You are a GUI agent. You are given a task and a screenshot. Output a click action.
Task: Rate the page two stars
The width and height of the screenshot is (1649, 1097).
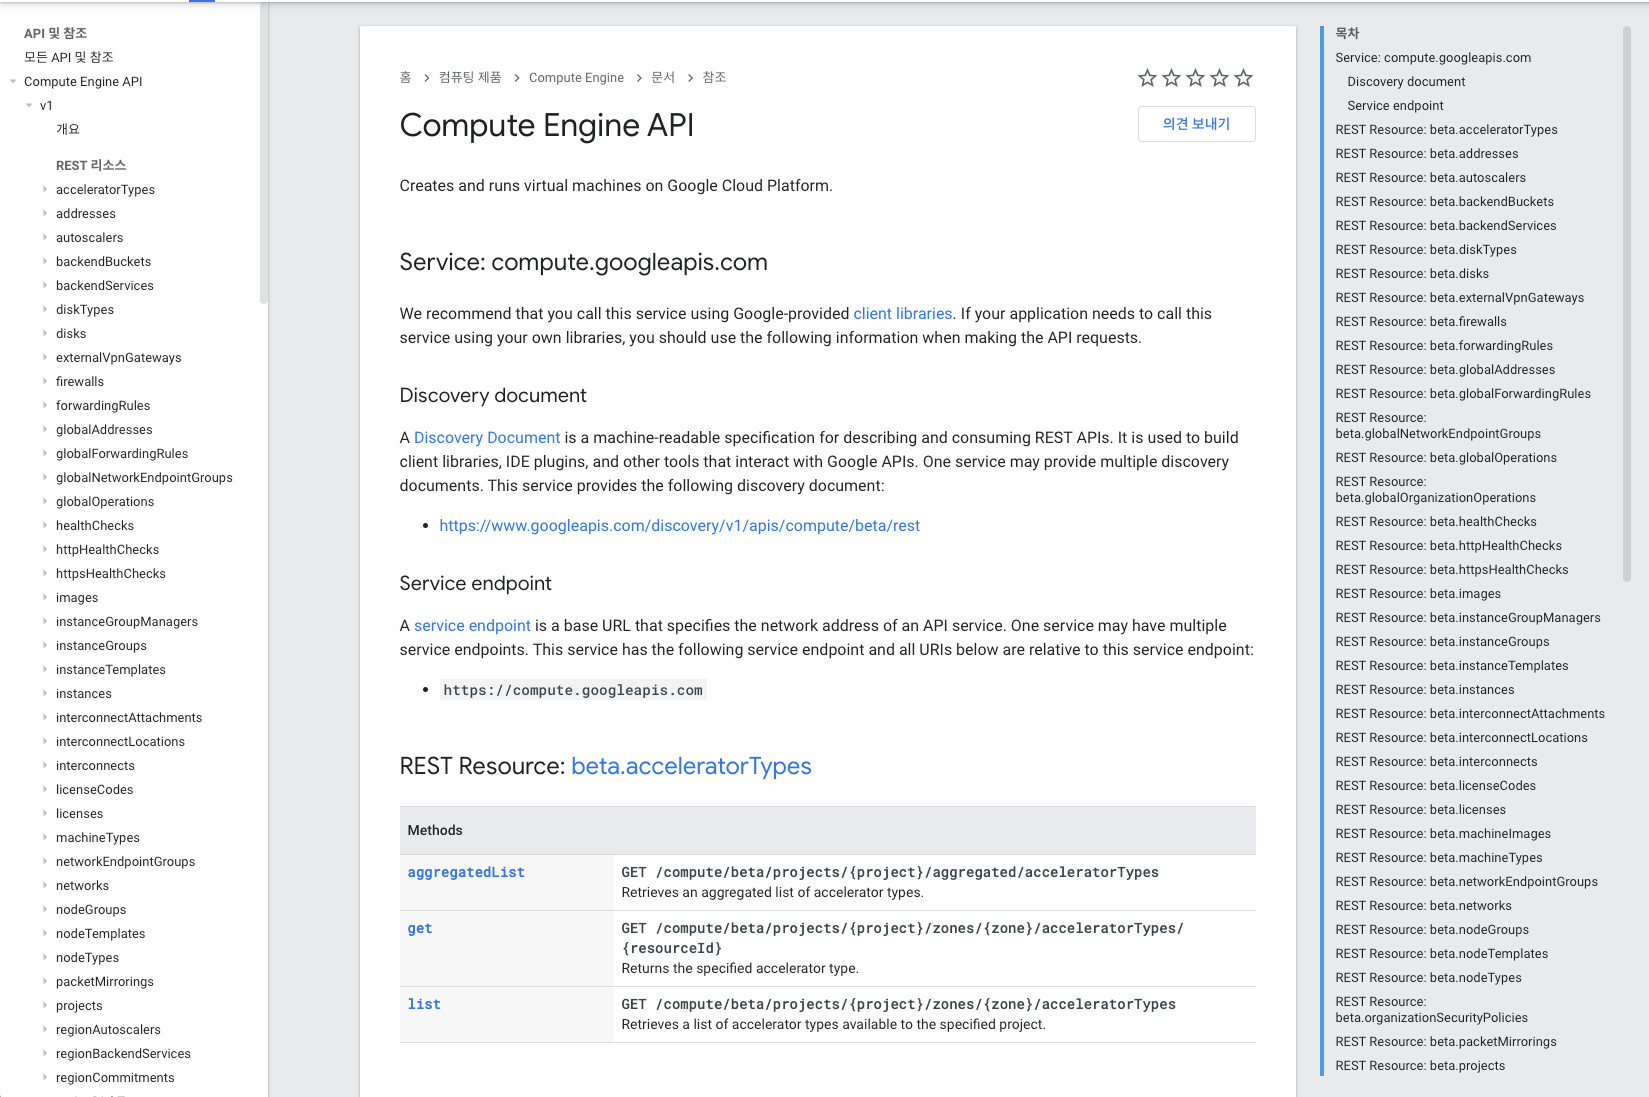(x=1171, y=78)
